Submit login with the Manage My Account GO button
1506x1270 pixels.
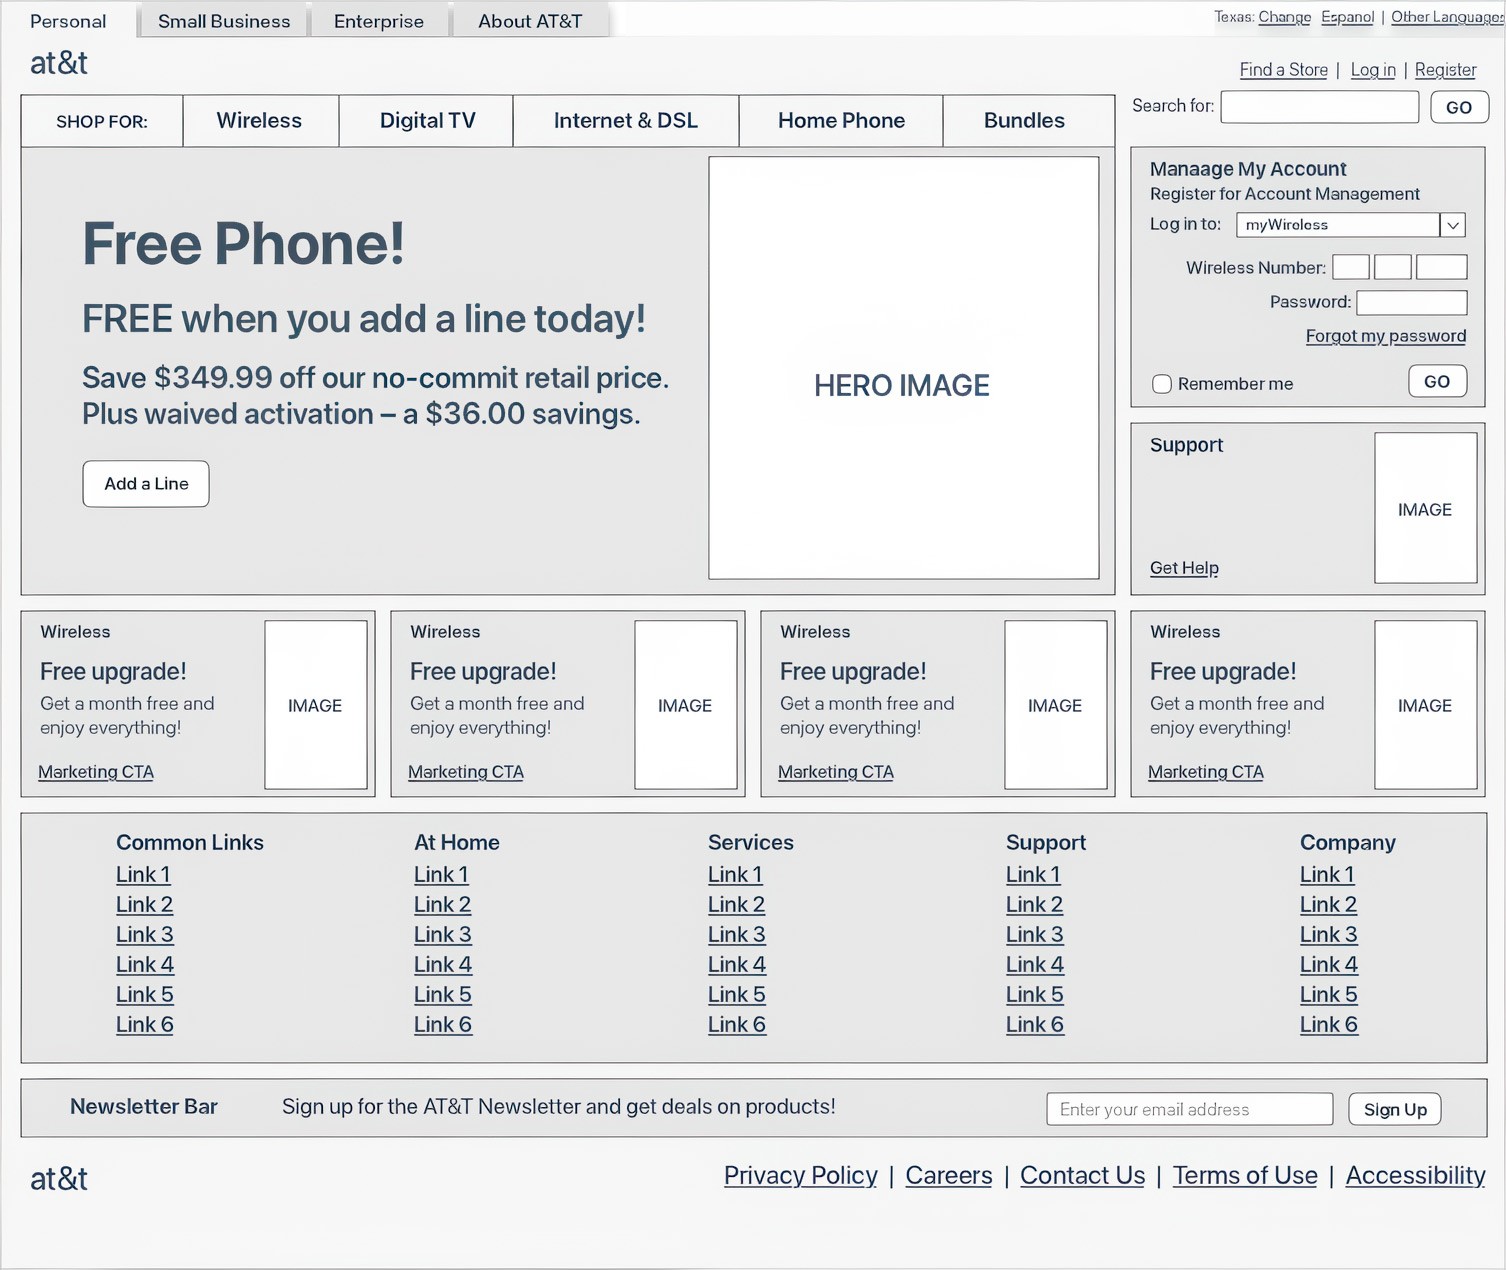pyautogui.click(x=1437, y=381)
